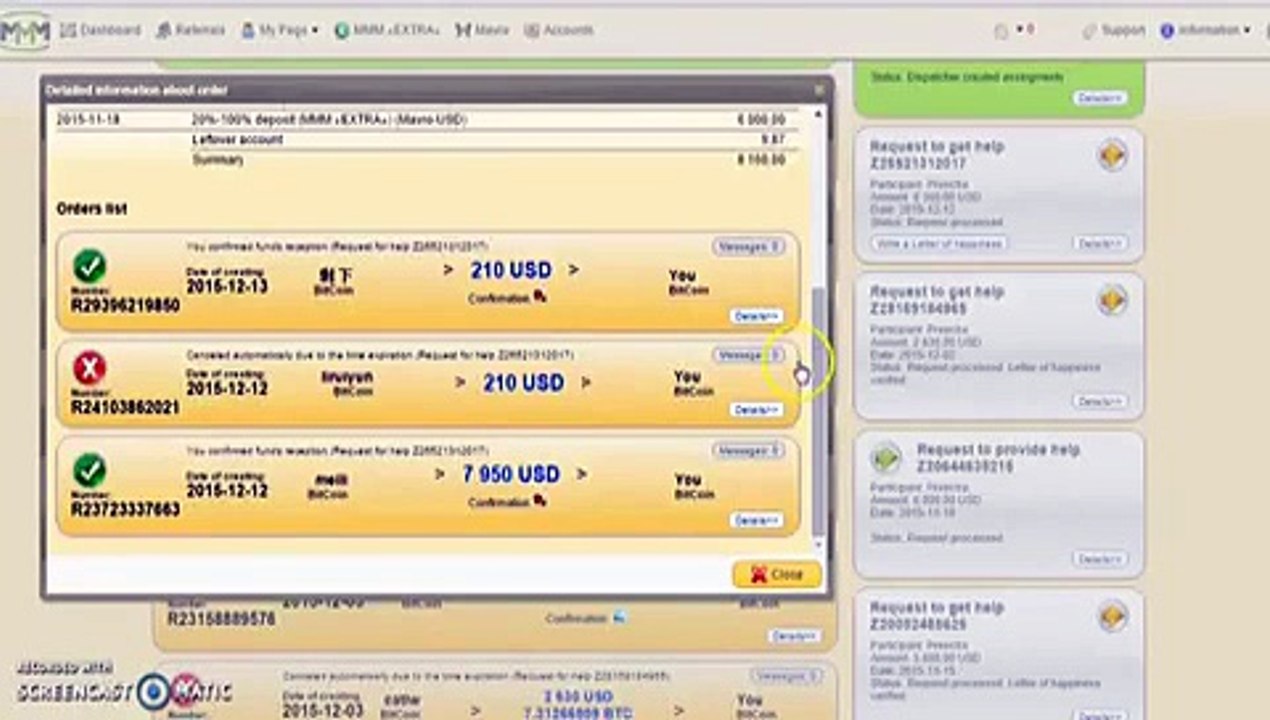This screenshot has width=1270, height=720.
Task: Expand the My Page dropdown menu
Action: click(279, 31)
